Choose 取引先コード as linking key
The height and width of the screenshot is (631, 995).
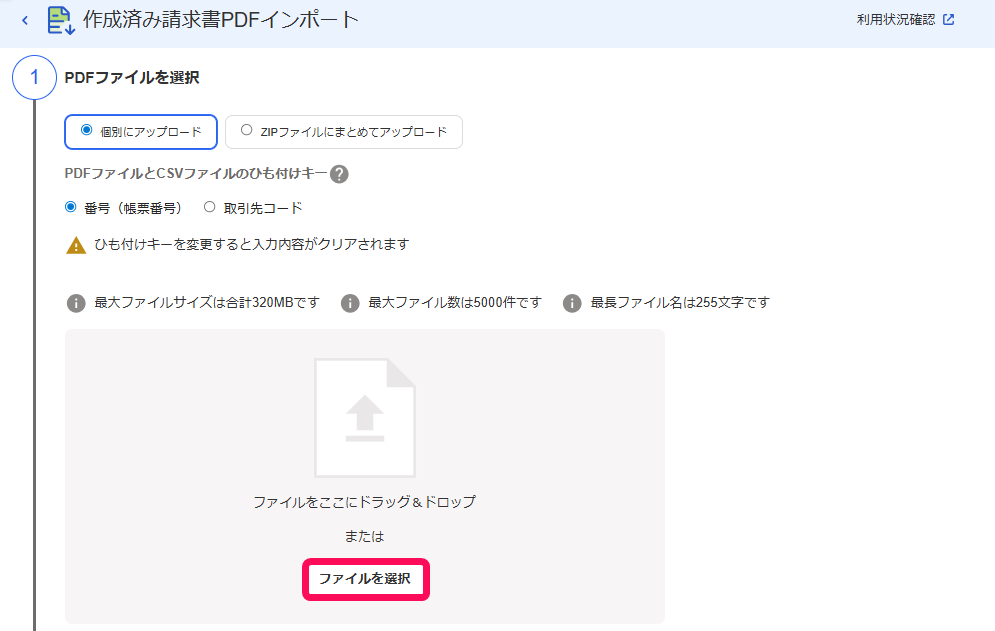253,208
